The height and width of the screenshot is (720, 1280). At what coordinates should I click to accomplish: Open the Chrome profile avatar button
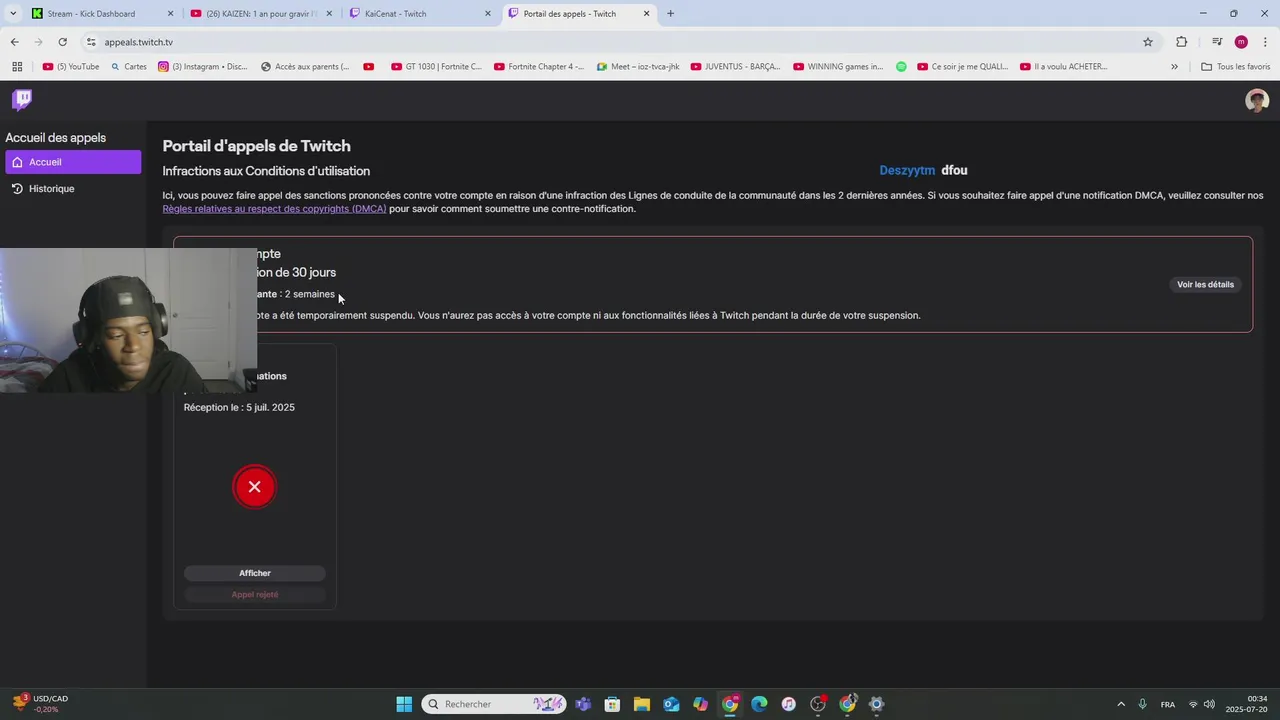click(1241, 42)
